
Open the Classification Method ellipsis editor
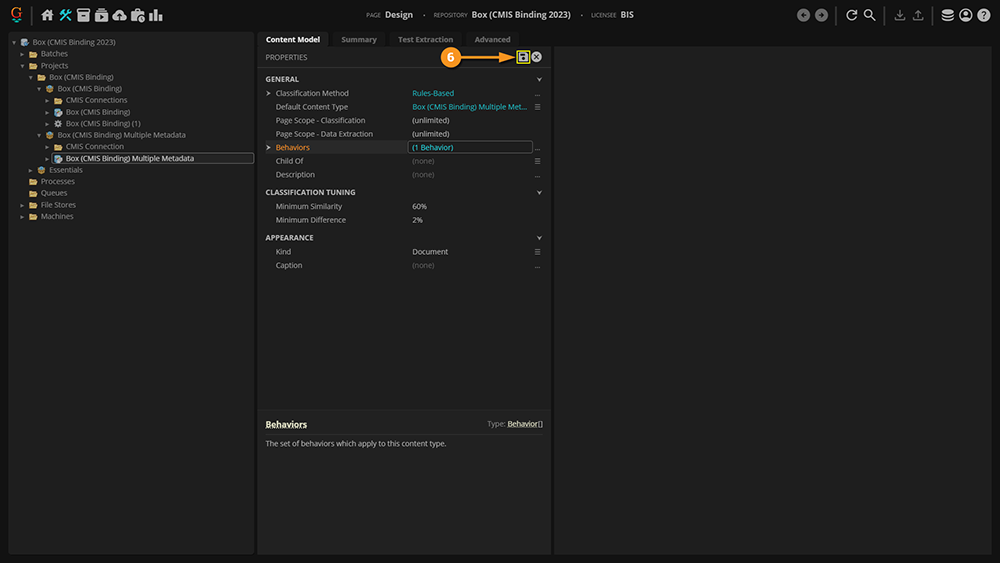pyautogui.click(x=538, y=94)
